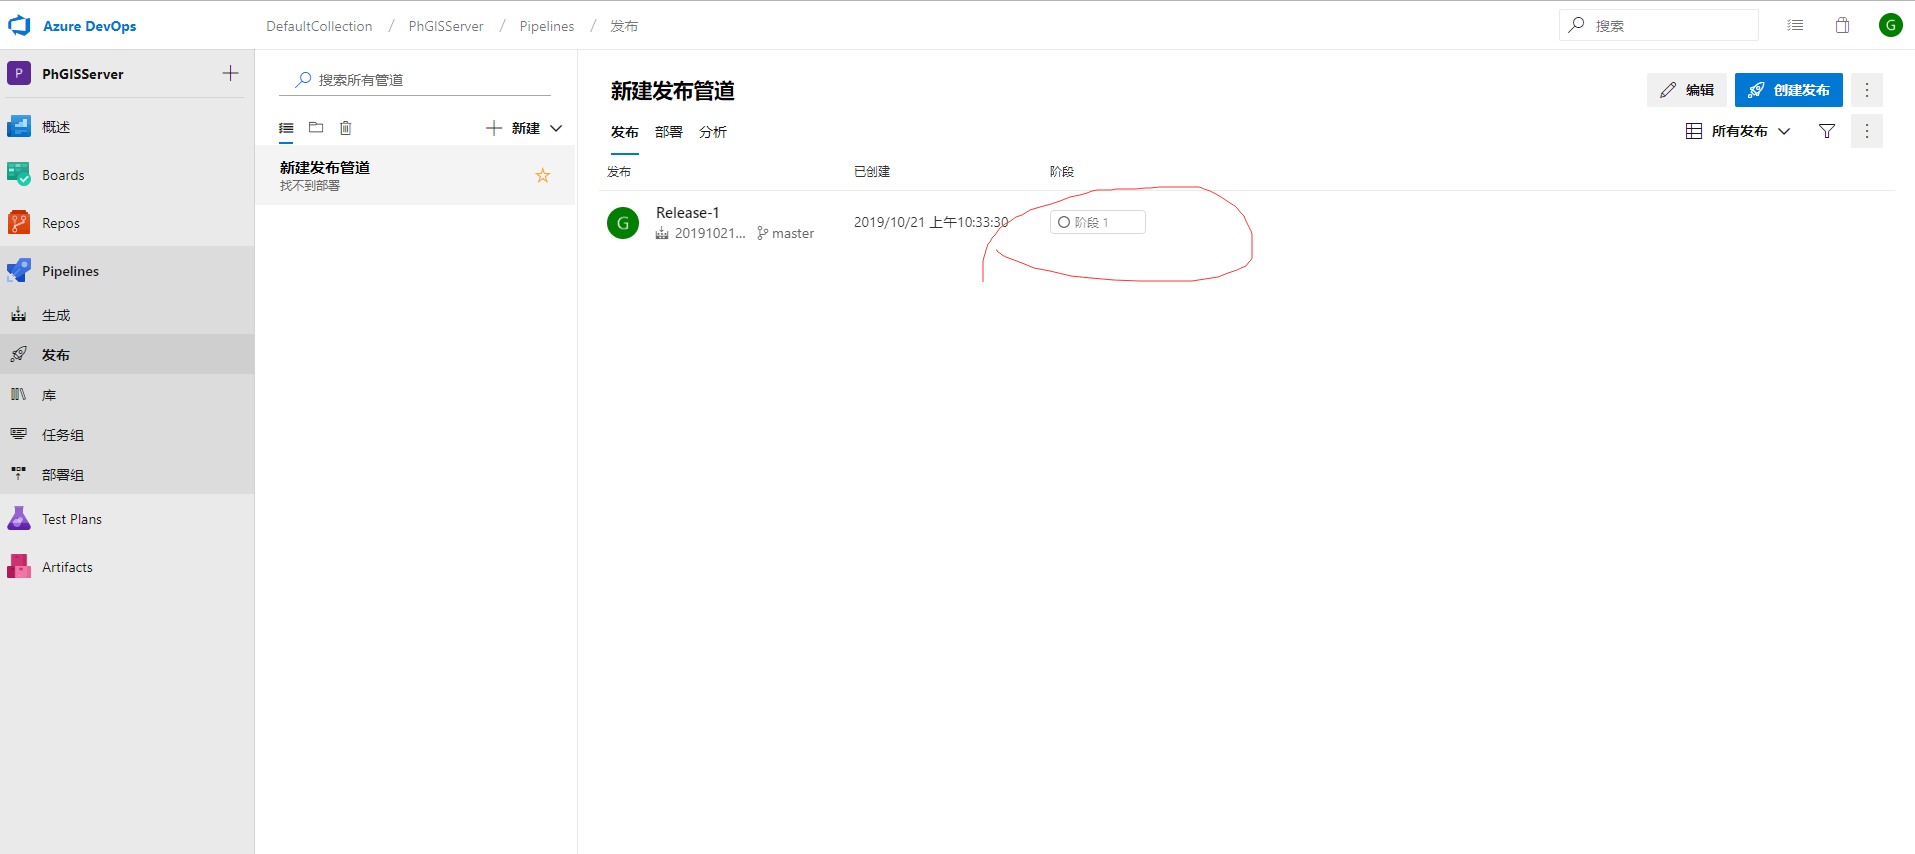Click the 创建发布 button
This screenshot has width=1915, height=854.
pos(1788,90)
